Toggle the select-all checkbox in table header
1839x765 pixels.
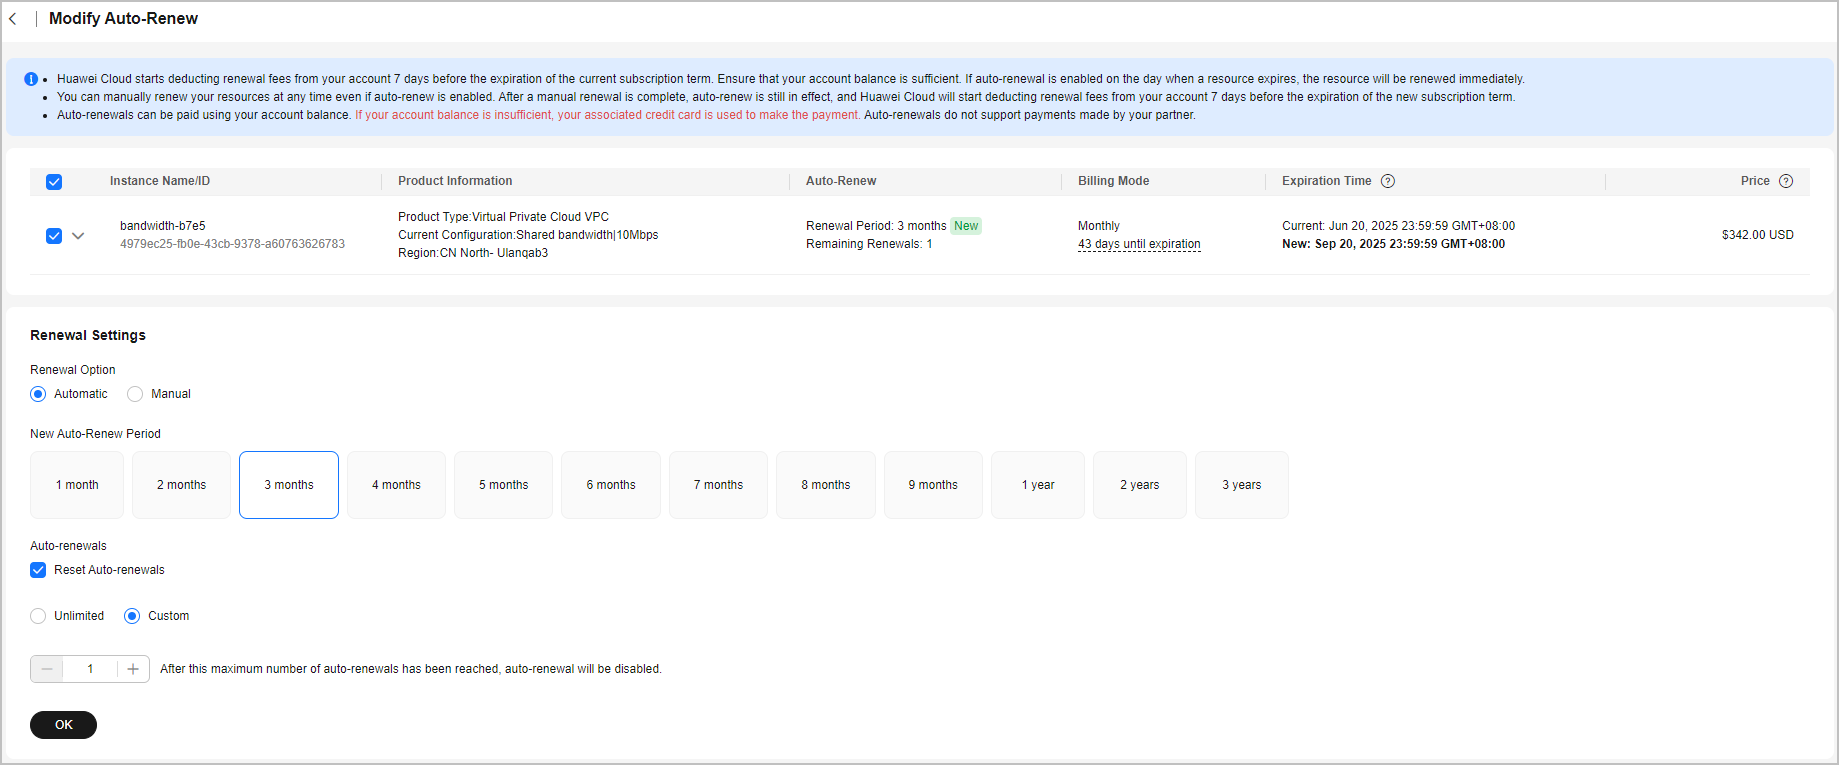point(54,182)
